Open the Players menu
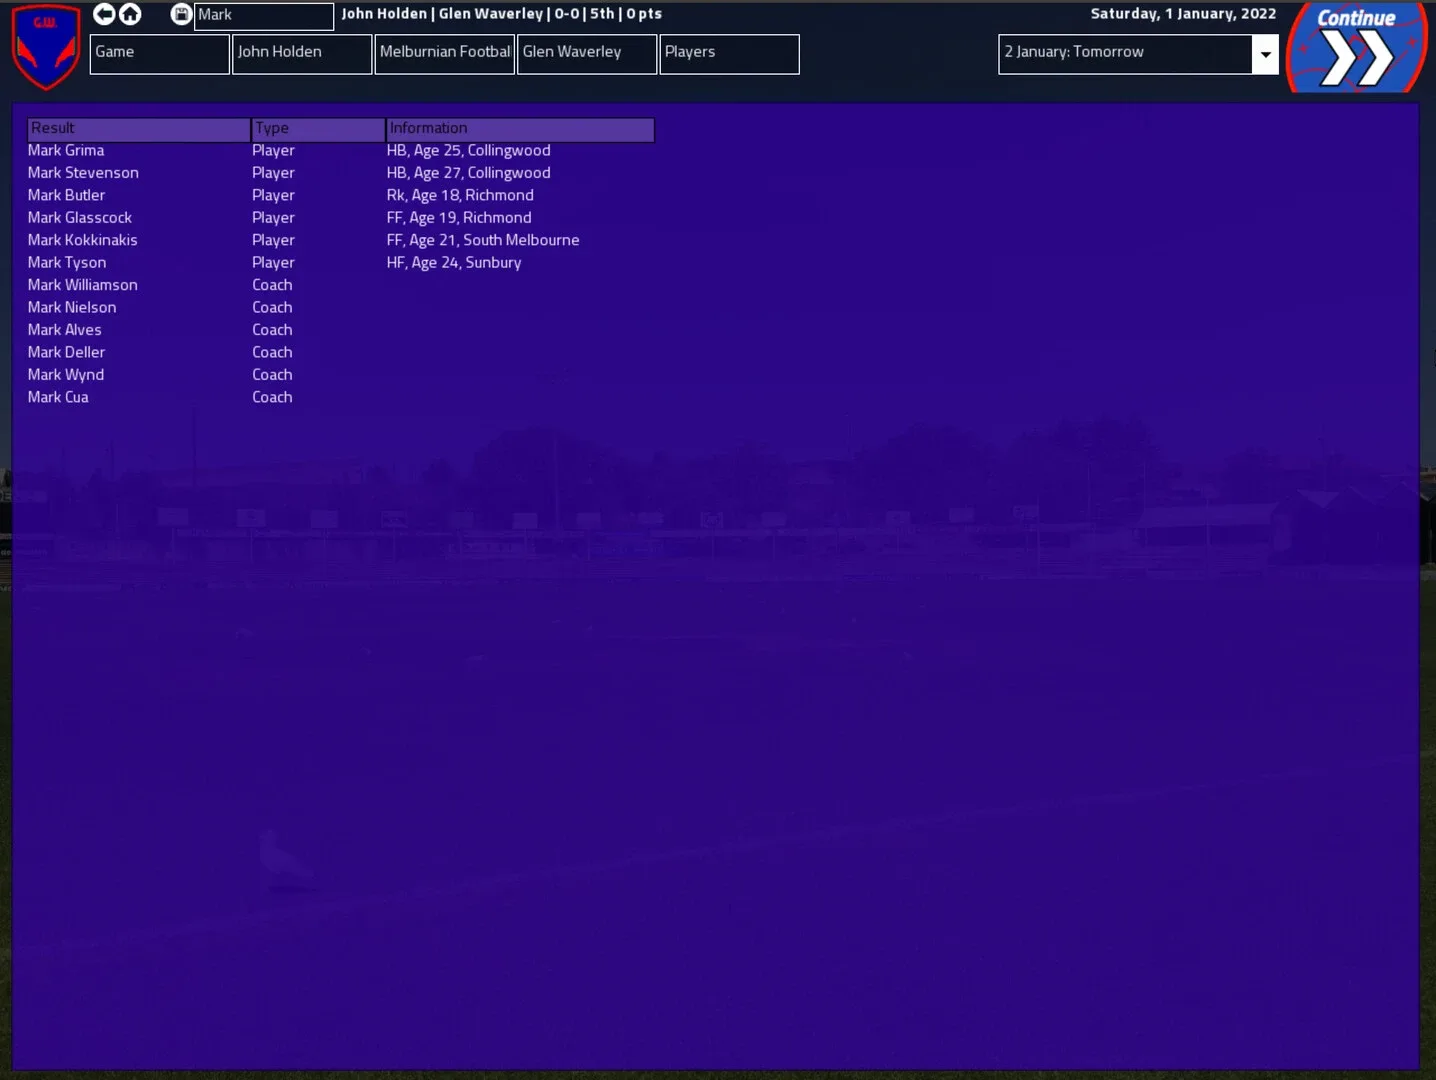1436x1080 pixels. click(x=729, y=54)
